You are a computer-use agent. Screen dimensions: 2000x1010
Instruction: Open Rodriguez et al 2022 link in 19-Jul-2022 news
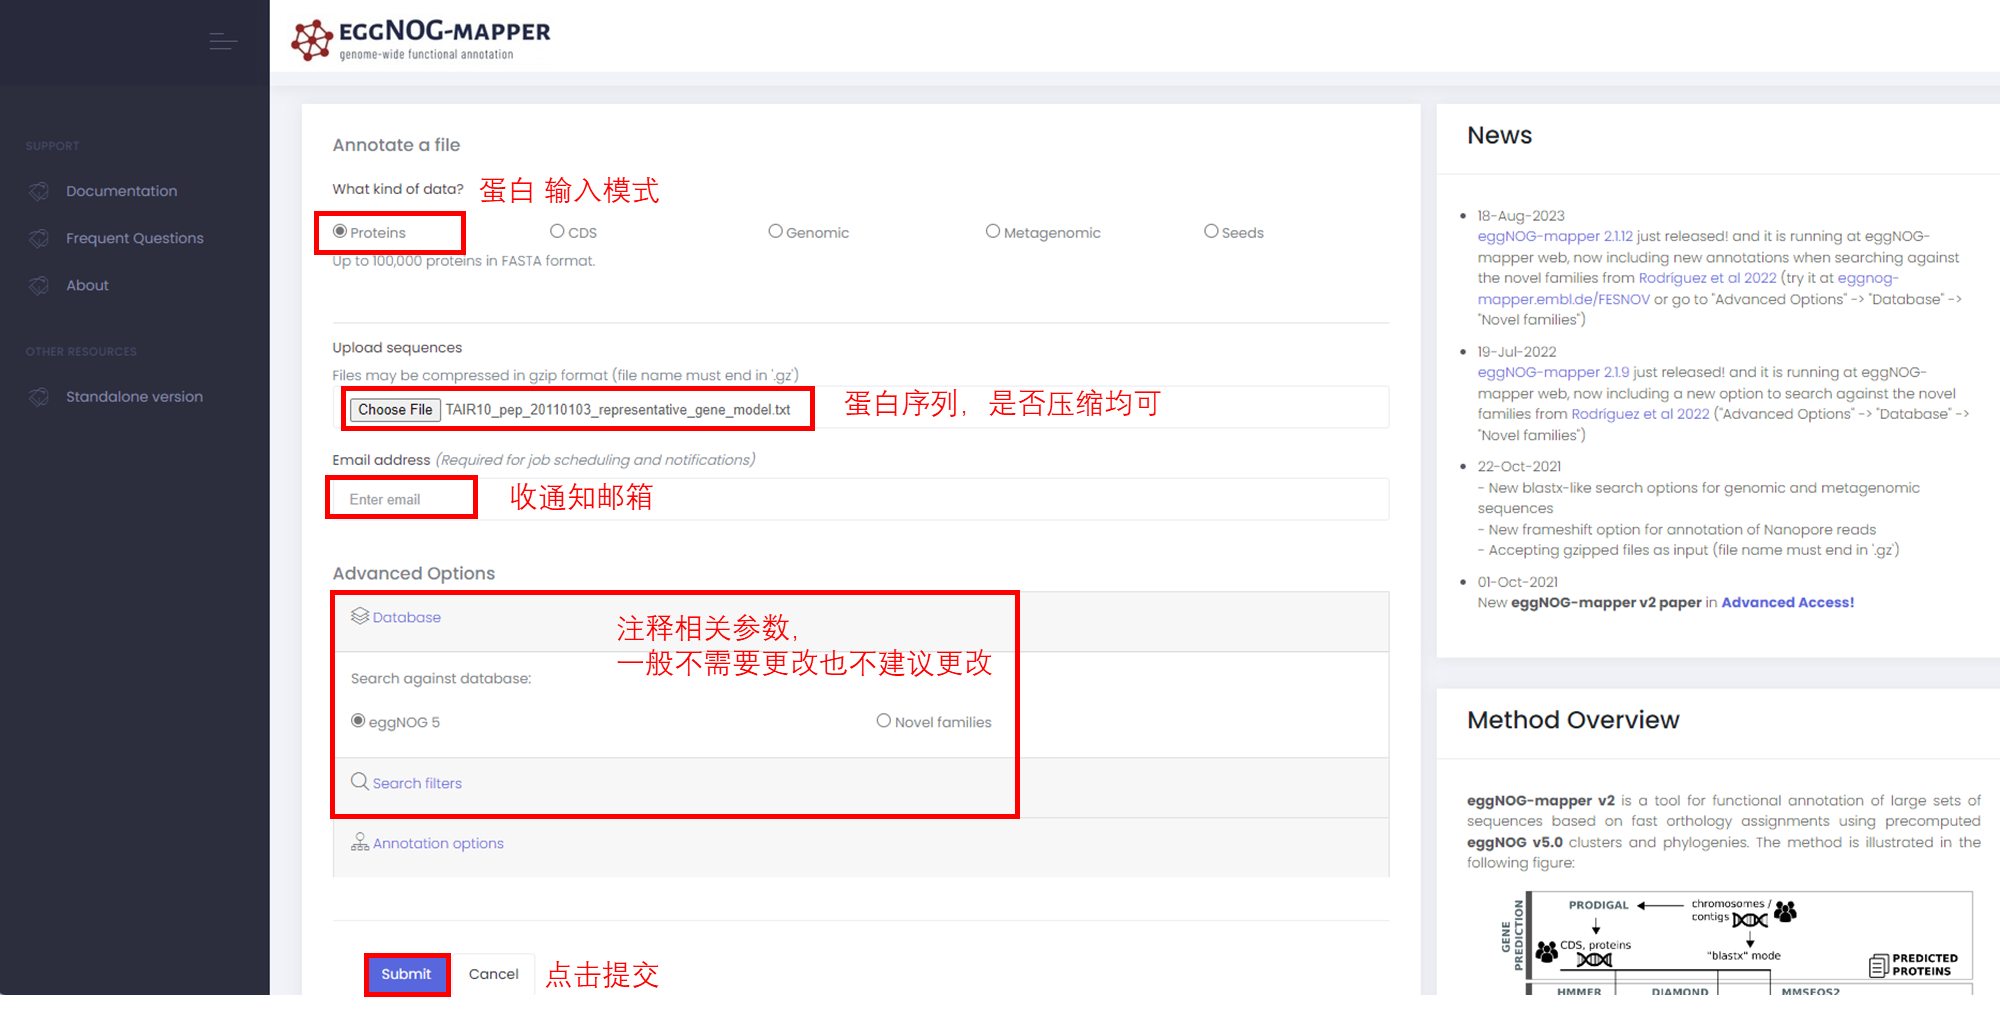coord(1640,414)
